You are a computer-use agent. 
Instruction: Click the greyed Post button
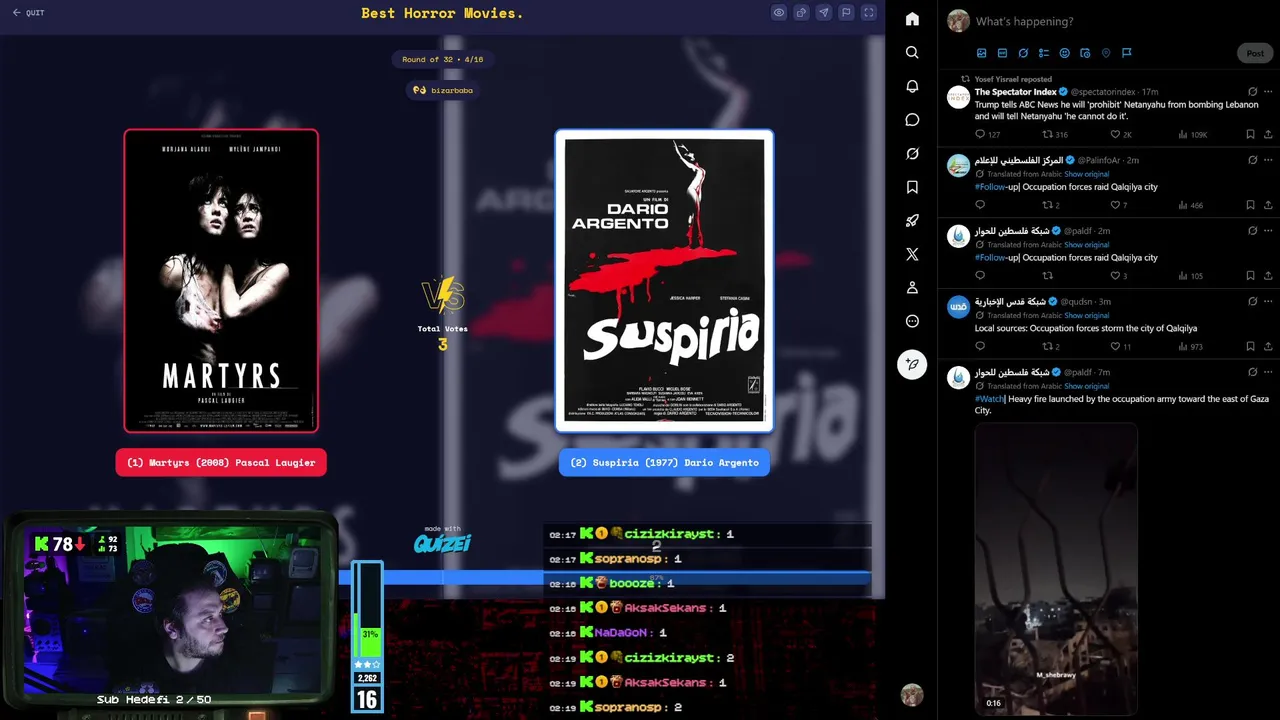[x=1255, y=53]
